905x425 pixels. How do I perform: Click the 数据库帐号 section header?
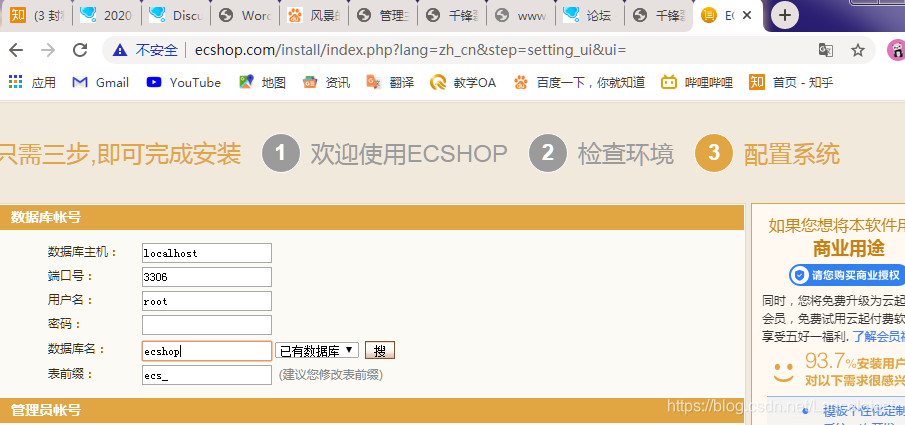click(372, 217)
